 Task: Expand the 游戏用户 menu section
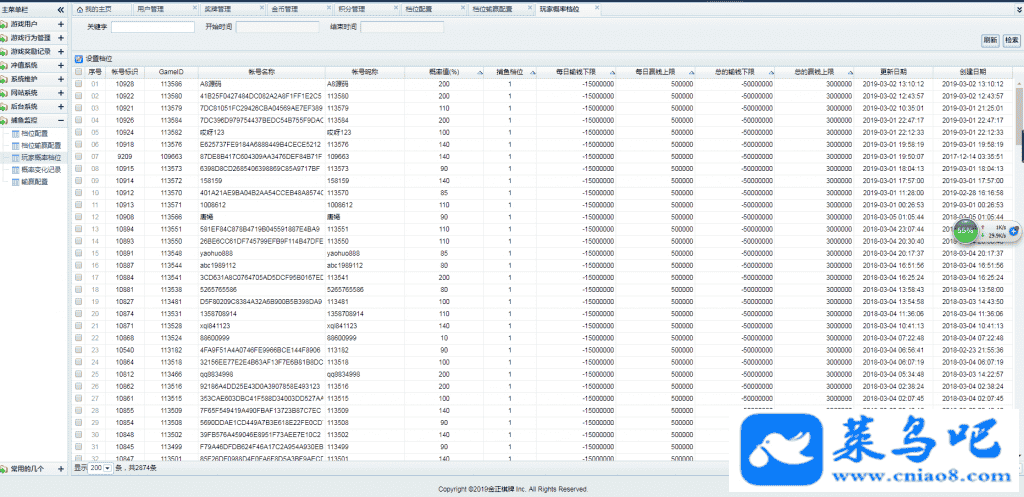61,23
